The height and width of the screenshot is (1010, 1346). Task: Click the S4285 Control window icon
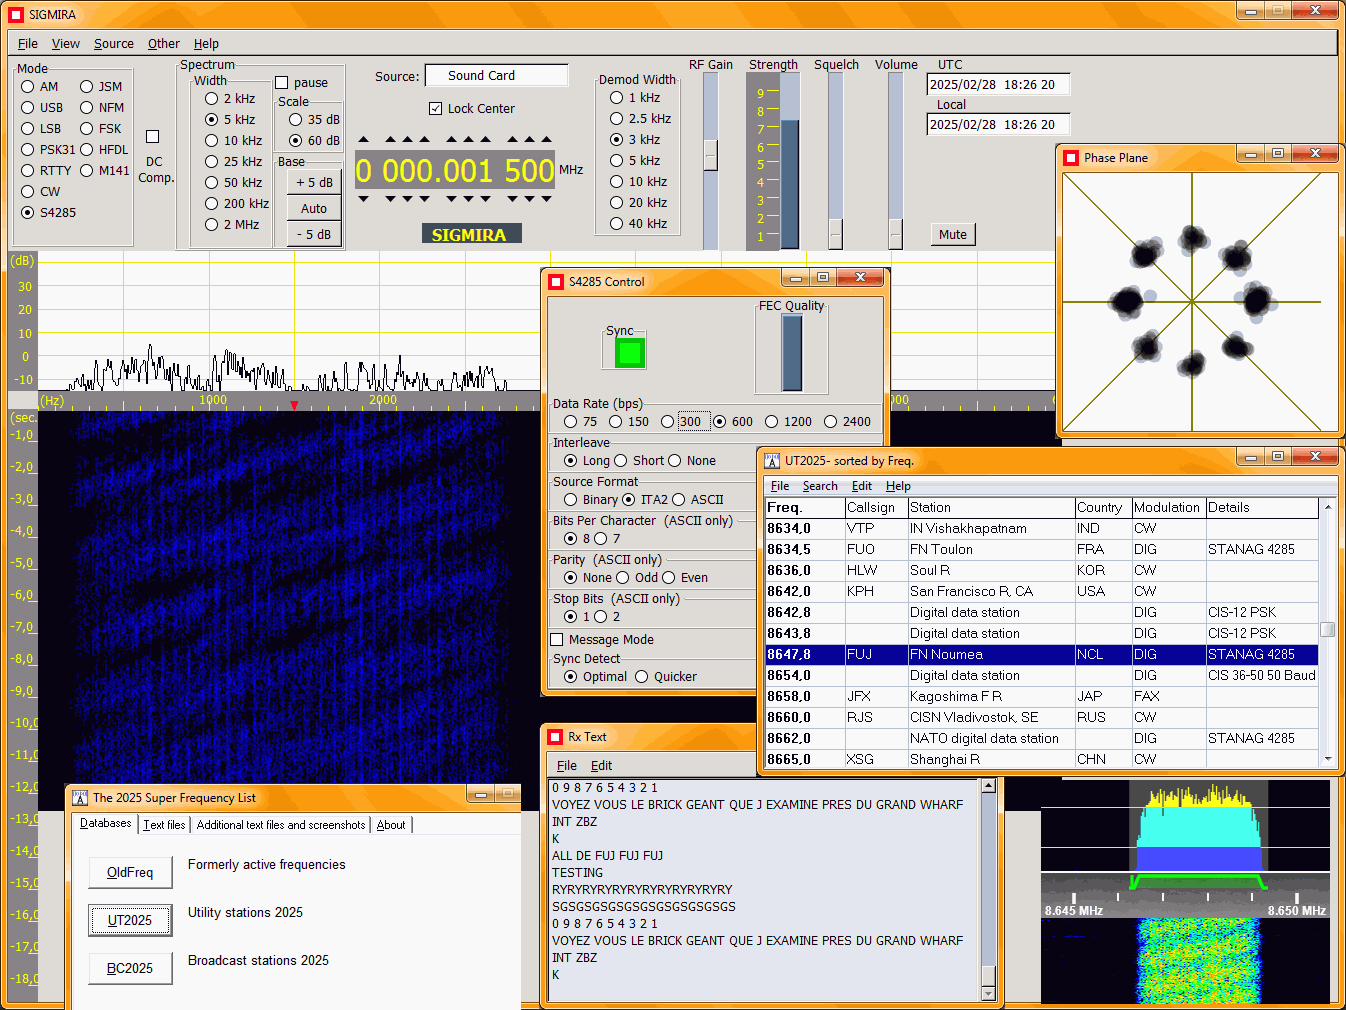[x=556, y=282]
